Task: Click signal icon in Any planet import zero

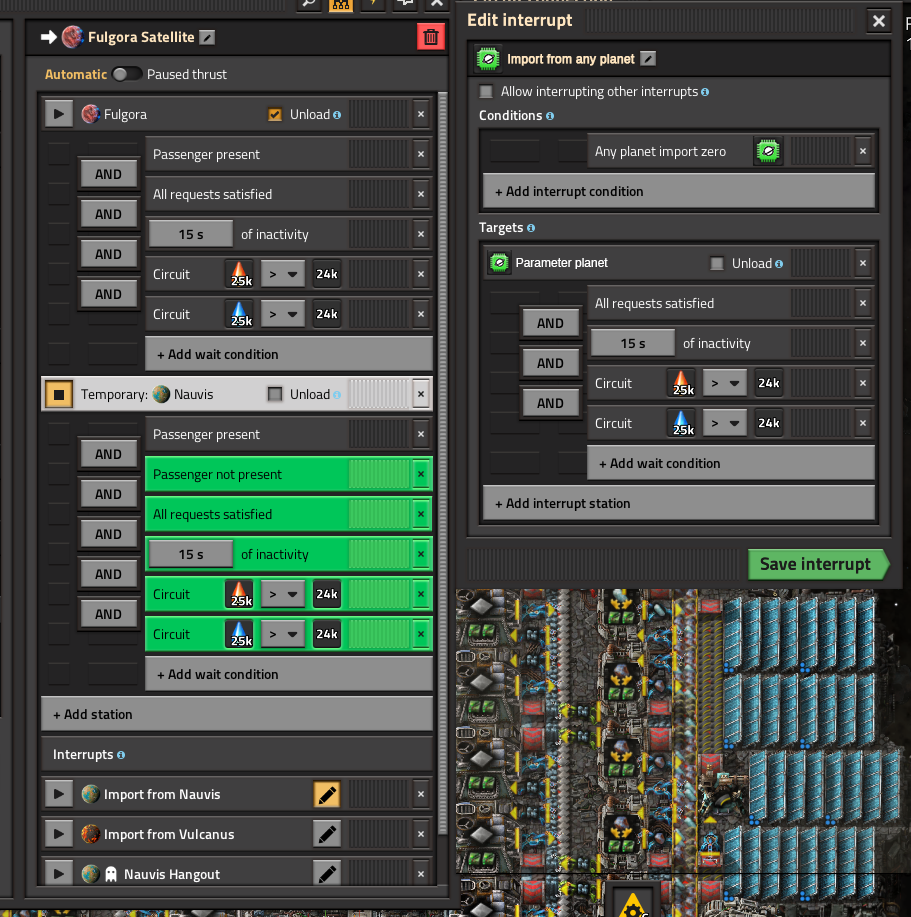Action: point(767,152)
